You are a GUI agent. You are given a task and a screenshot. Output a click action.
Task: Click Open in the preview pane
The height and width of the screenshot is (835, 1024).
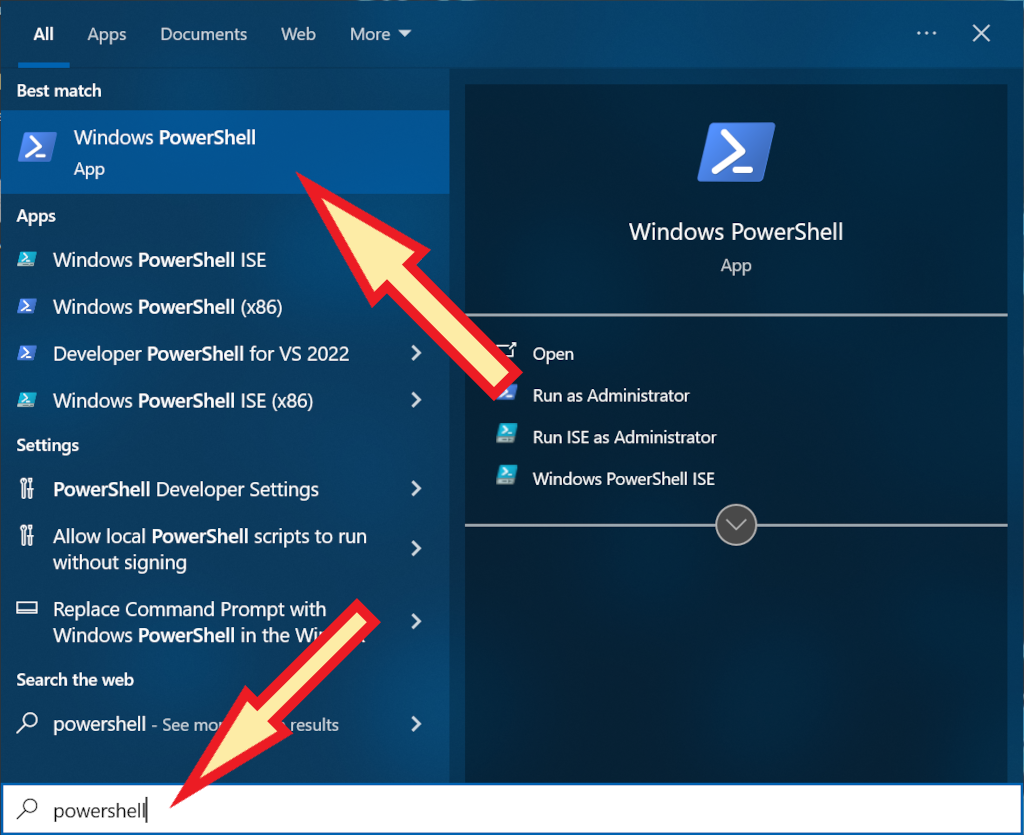553,354
